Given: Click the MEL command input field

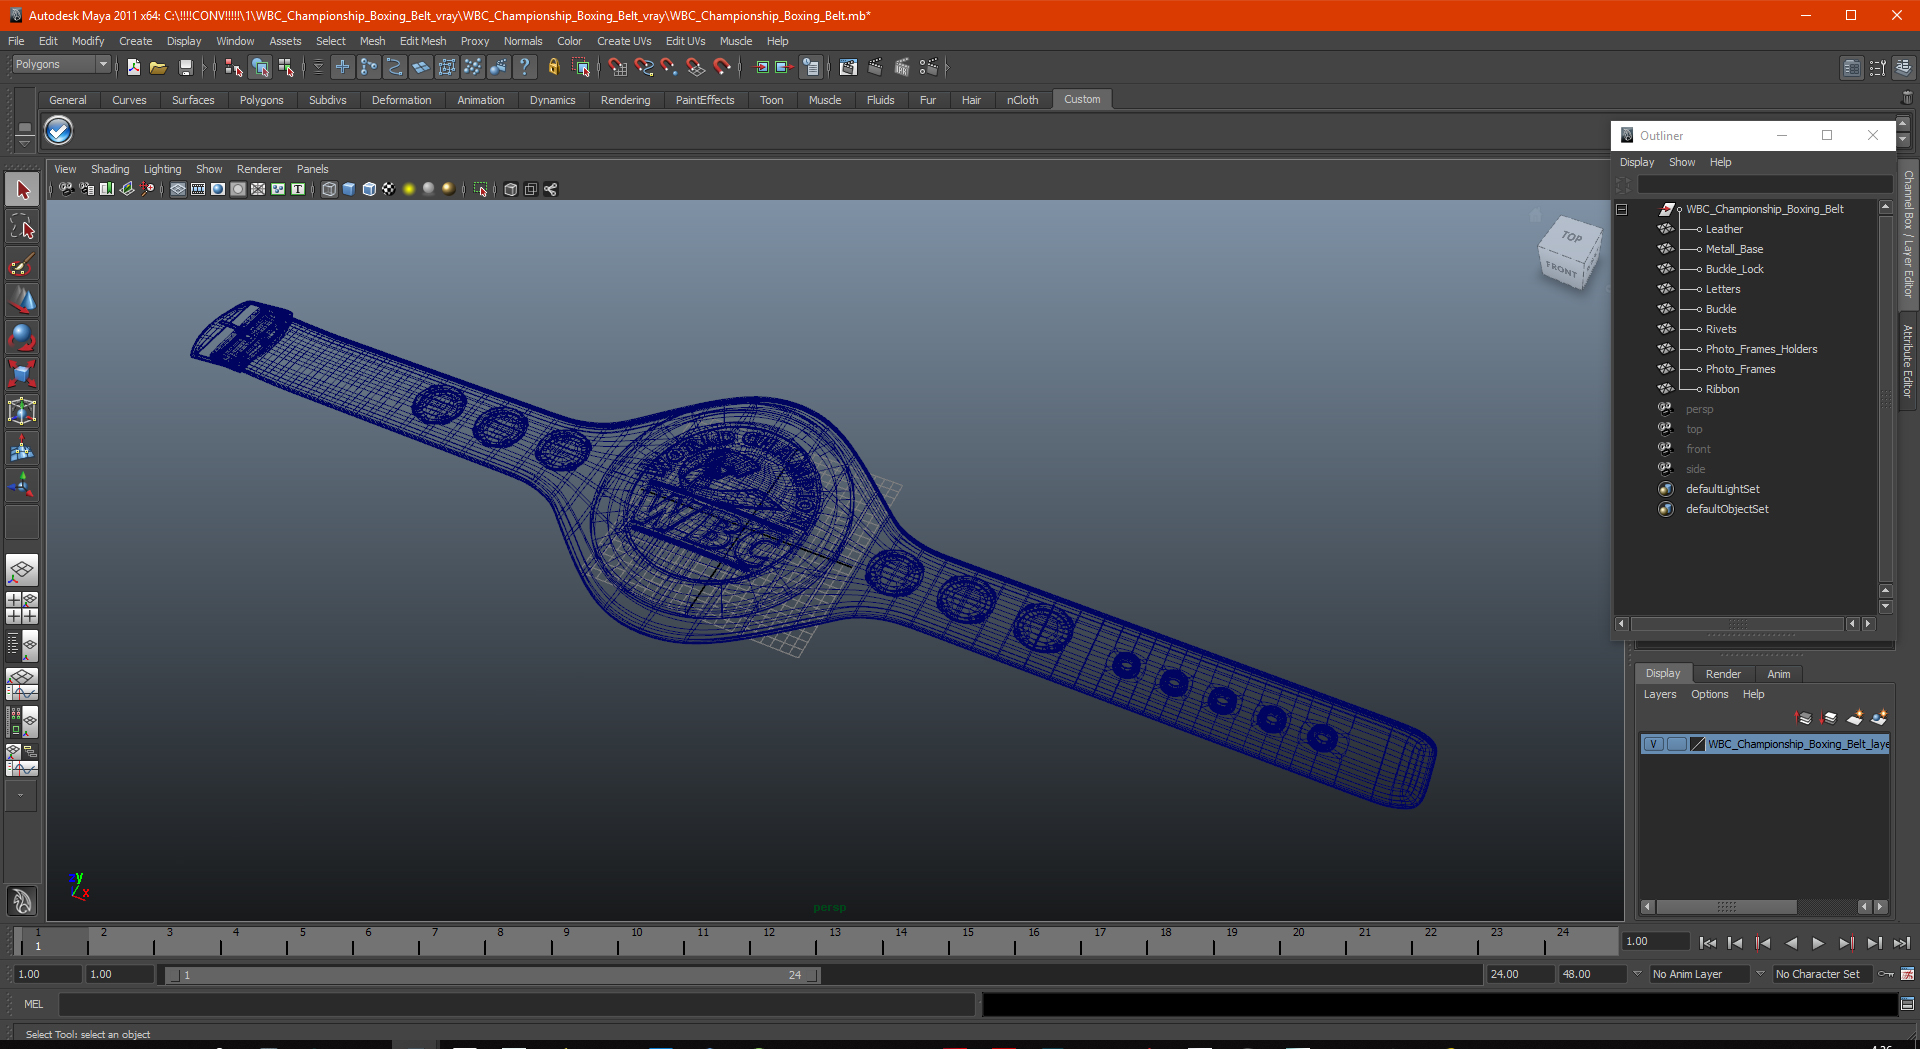Looking at the screenshot, I should coord(516,1004).
